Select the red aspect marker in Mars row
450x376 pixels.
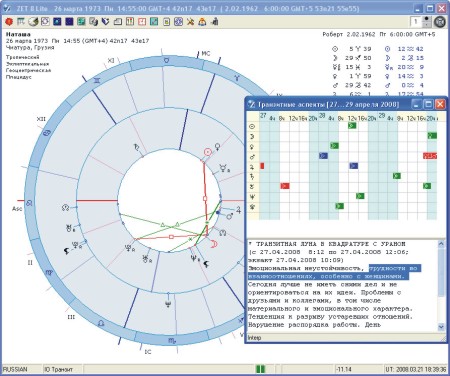[x=430, y=156]
